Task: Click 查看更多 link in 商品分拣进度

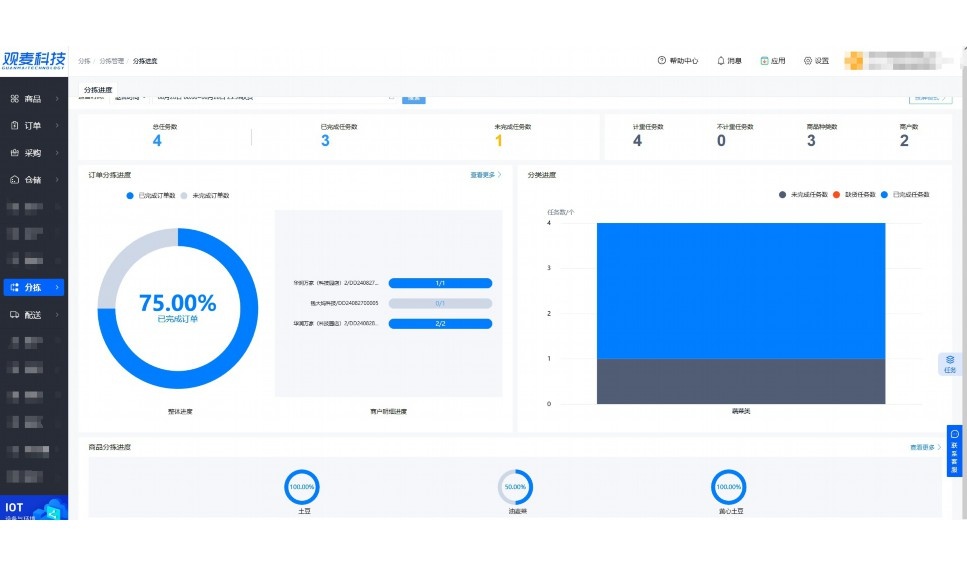Action: [925, 447]
